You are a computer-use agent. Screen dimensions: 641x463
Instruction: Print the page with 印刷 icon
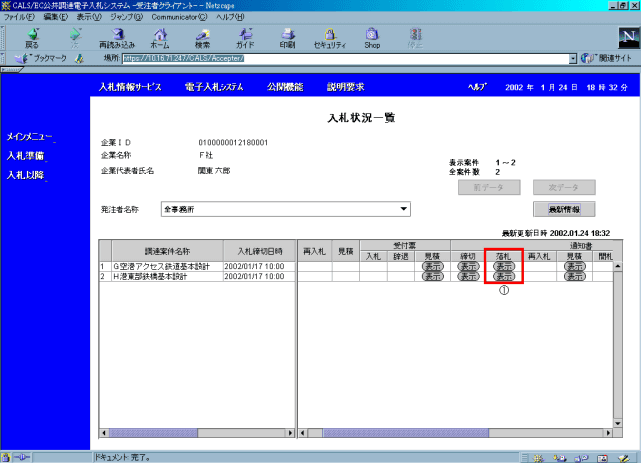[287, 38]
